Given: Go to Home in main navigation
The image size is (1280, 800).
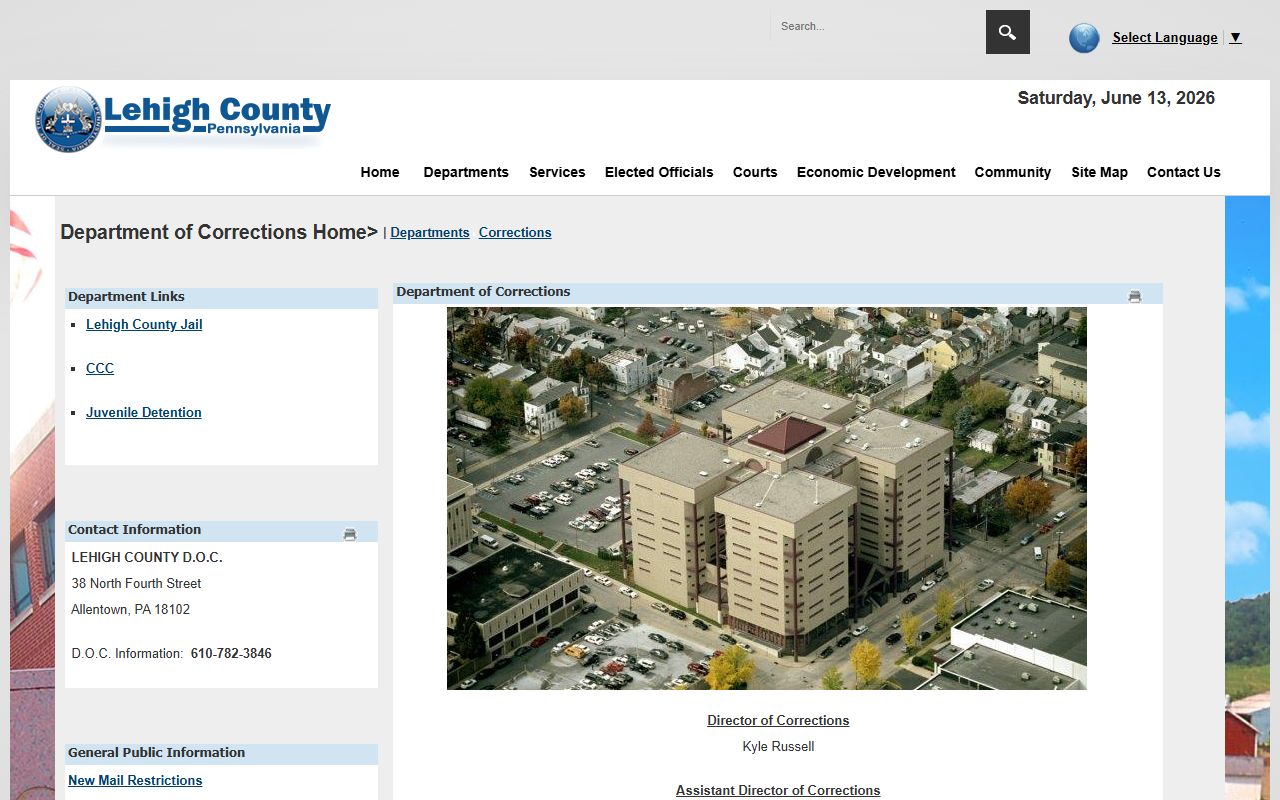Looking at the screenshot, I should pyautogui.click(x=380, y=172).
